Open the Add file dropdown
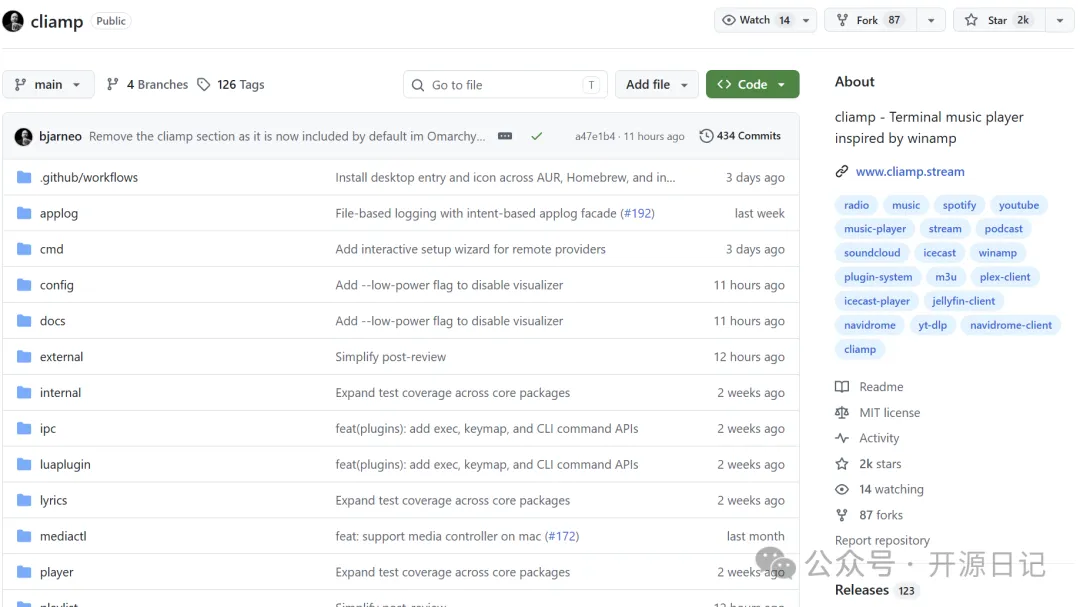The height and width of the screenshot is (607, 1080). 656,84
